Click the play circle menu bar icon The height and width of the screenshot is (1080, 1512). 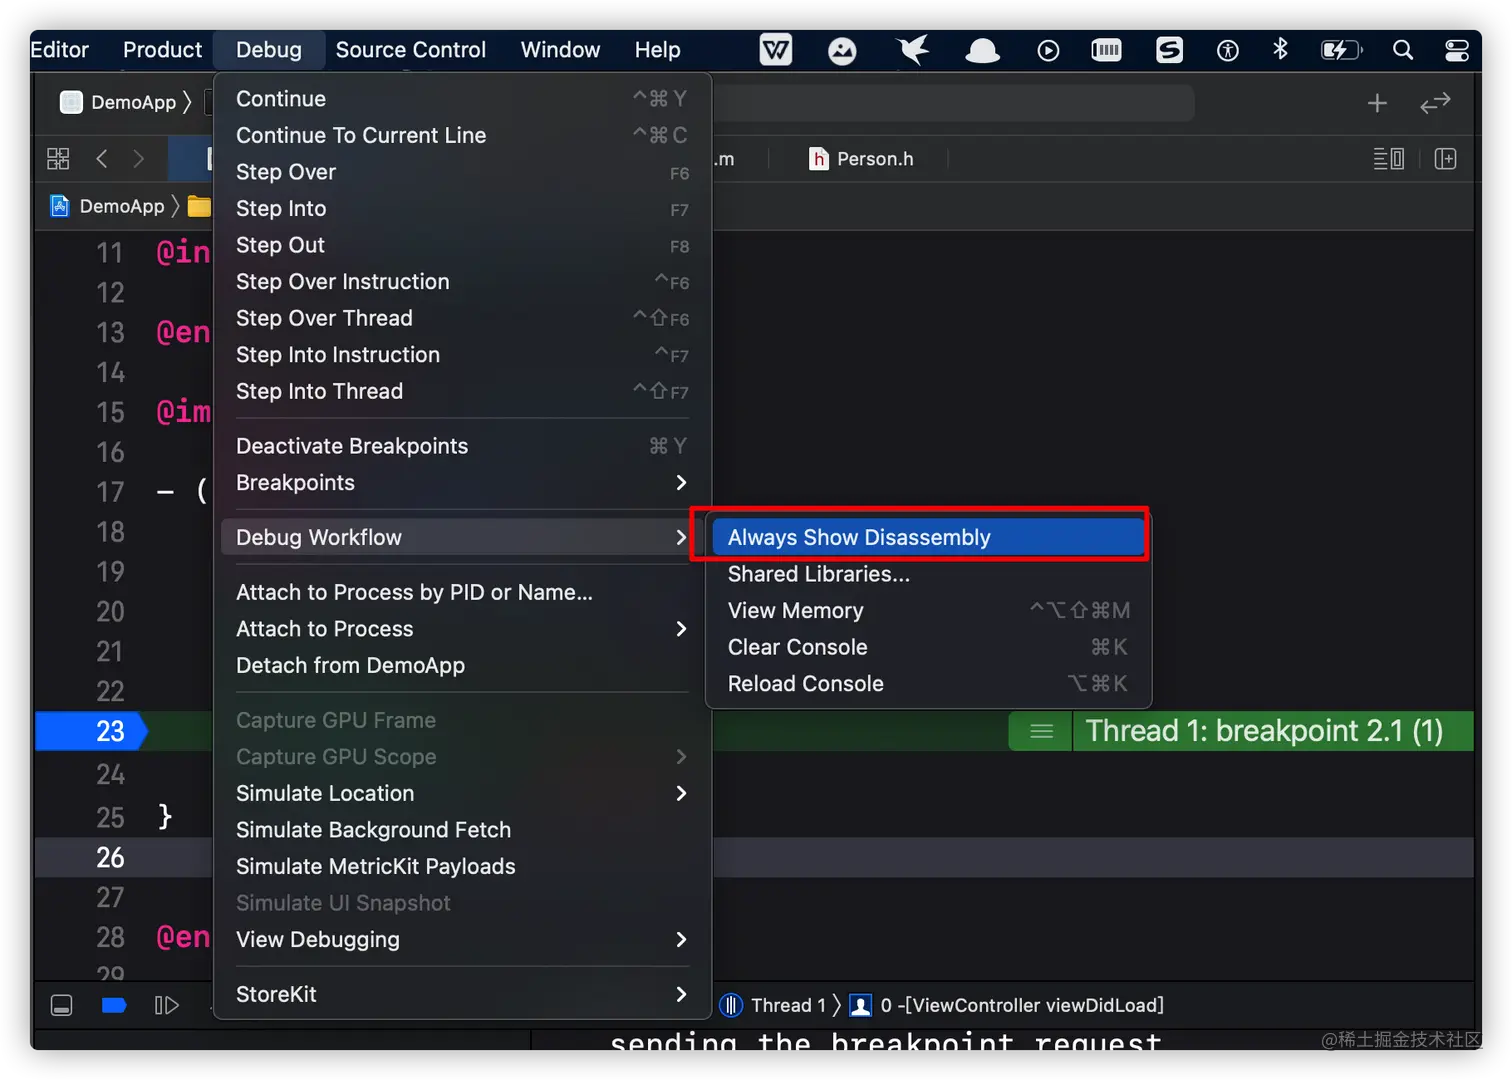(x=1048, y=51)
